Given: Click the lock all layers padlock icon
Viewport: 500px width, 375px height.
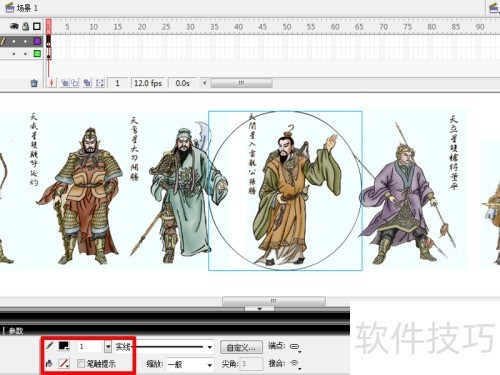Looking at the screenshot, I should point(25,26).
